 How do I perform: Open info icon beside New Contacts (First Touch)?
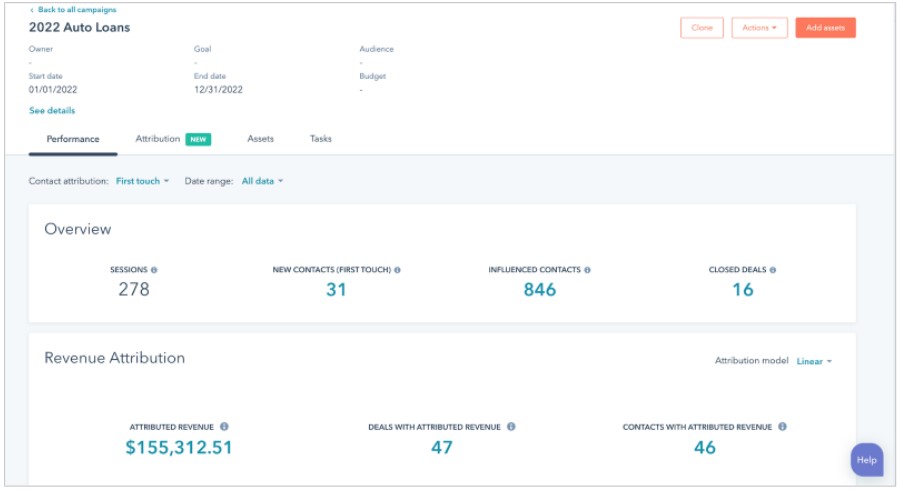(x=397, y=270)
